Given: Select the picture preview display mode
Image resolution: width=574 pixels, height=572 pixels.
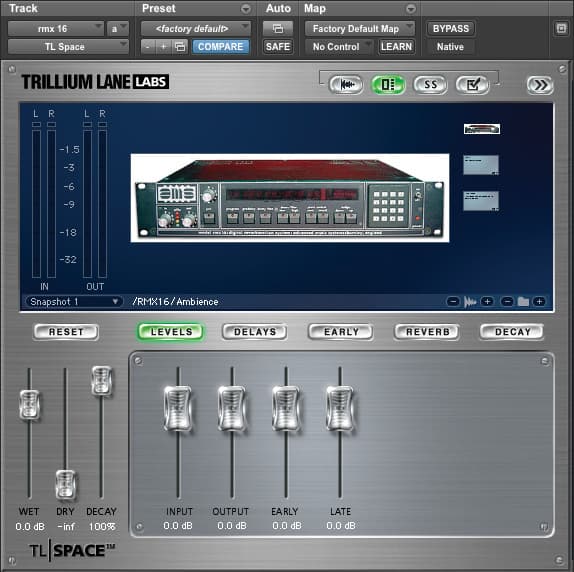Looking at the screenshot, I should [388, 85].
